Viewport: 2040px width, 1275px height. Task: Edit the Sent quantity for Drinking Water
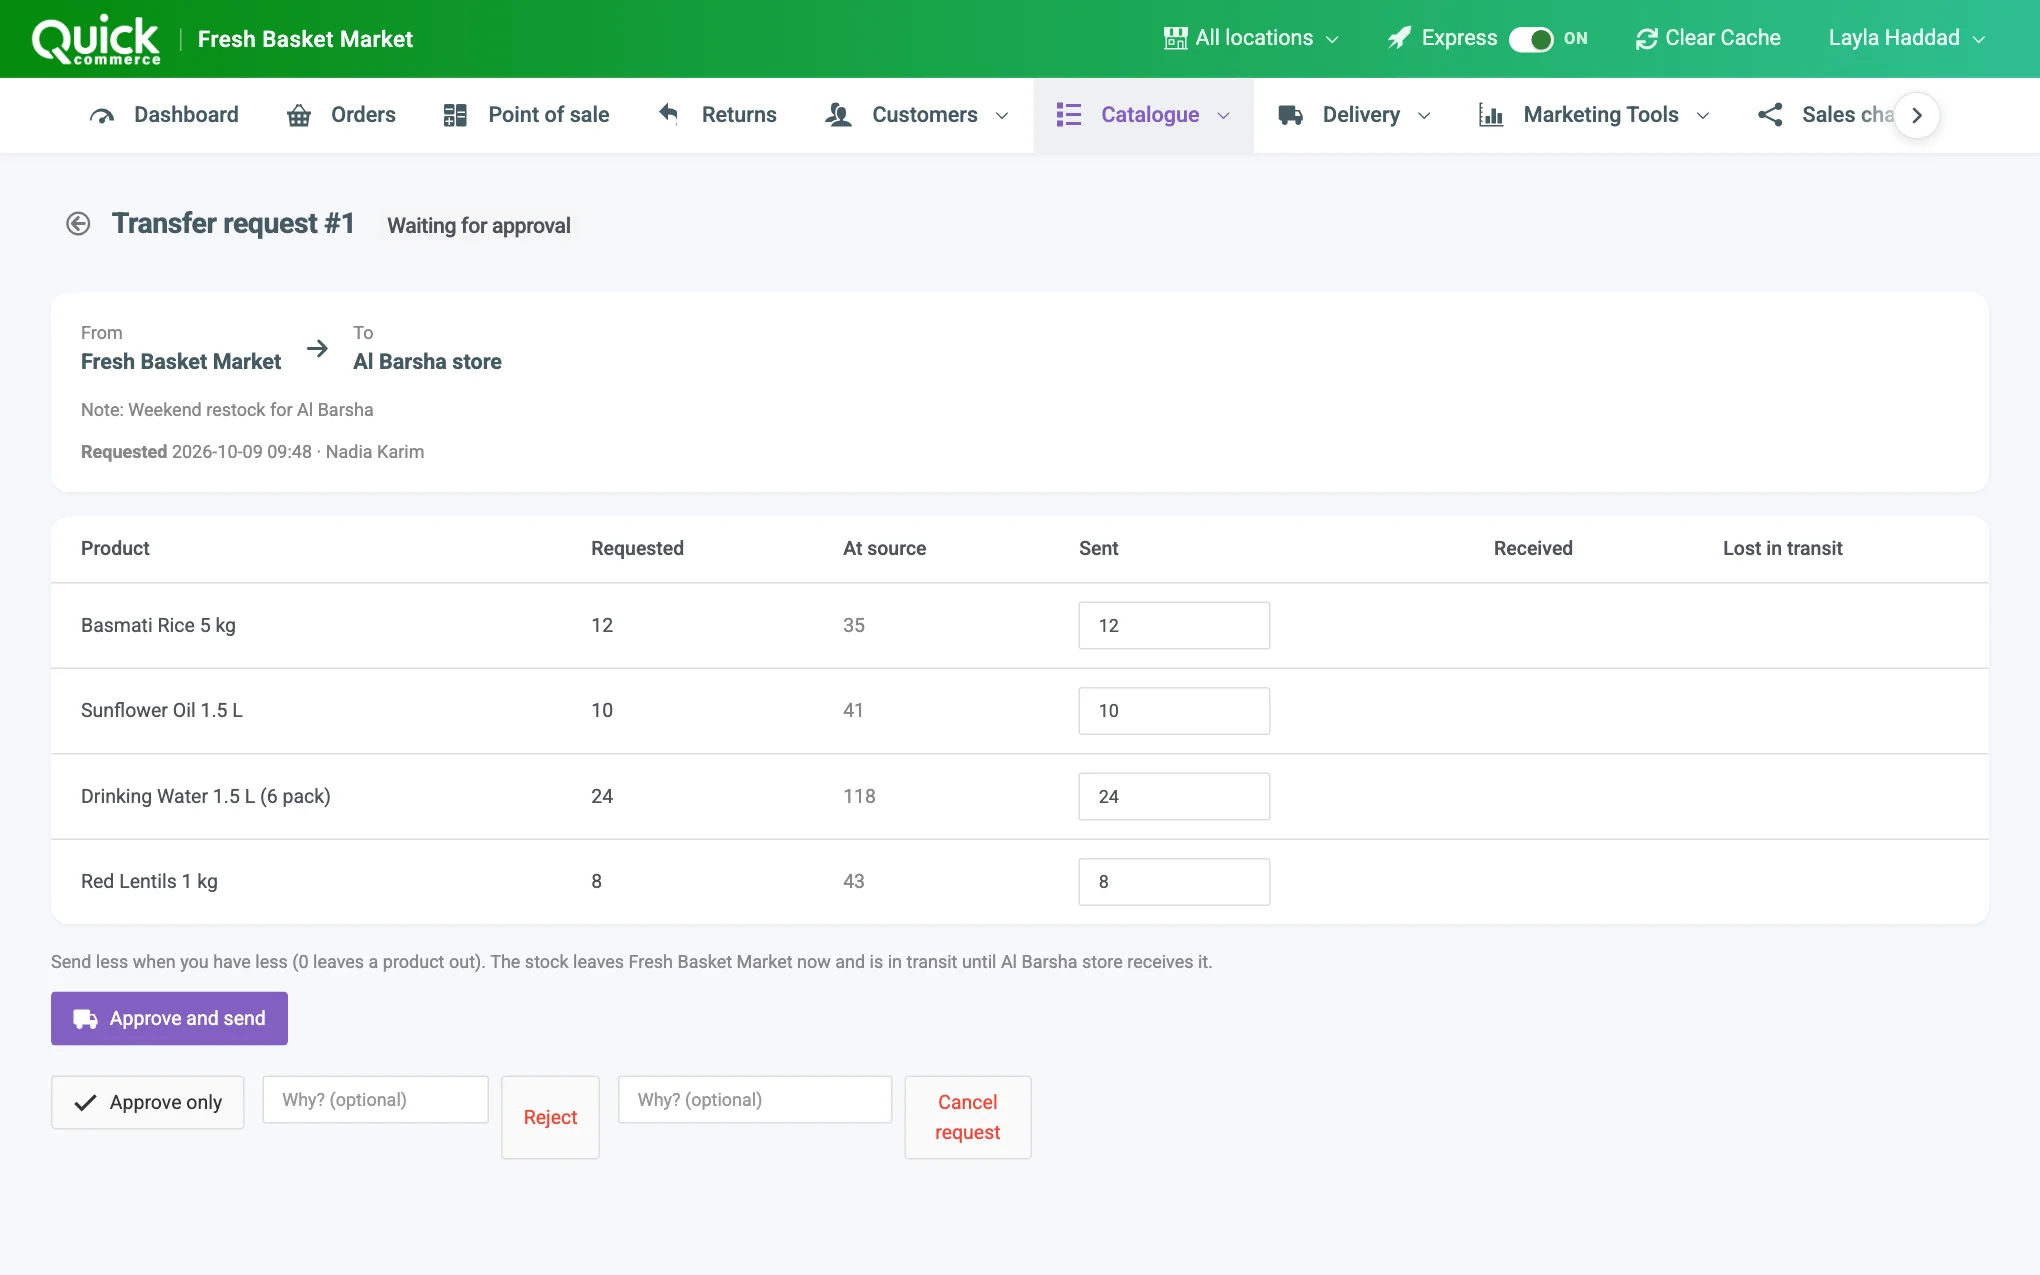click(1174, 797)
